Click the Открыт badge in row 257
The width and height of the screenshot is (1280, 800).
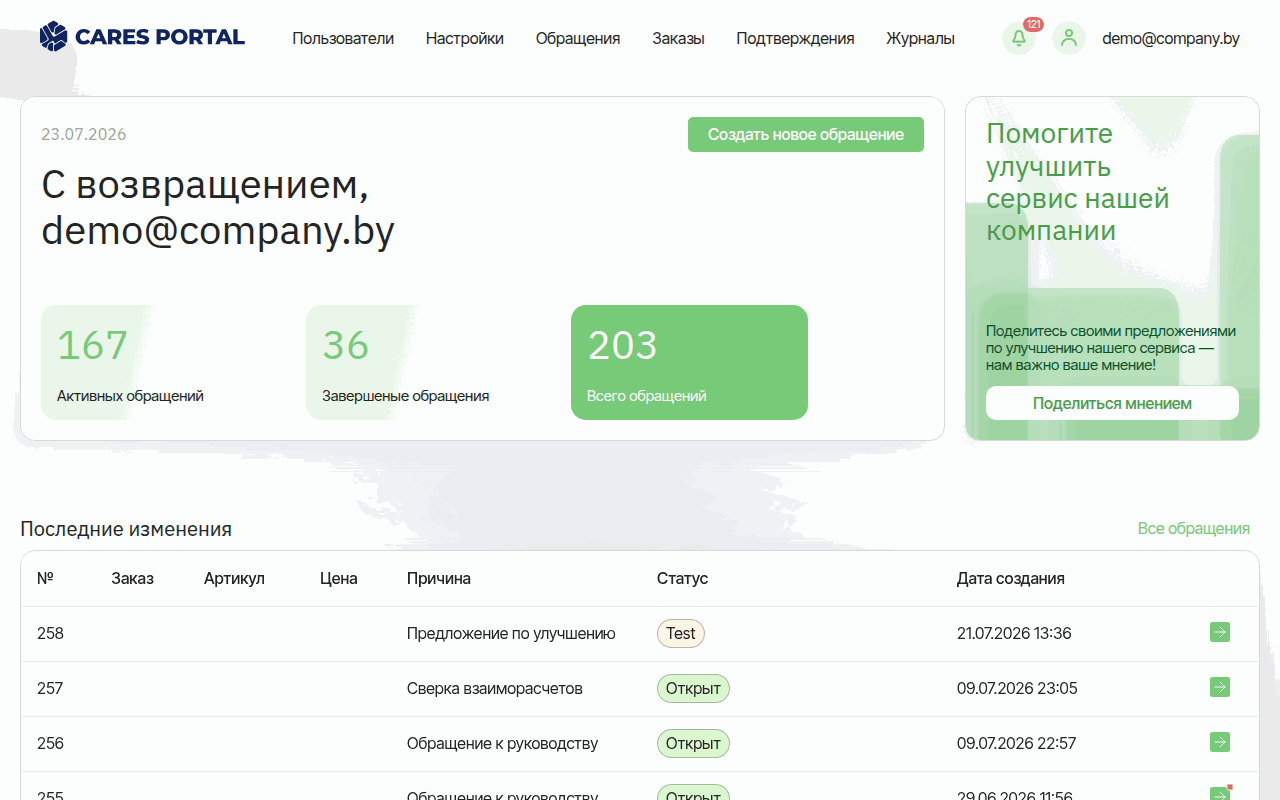click(693, 688)
